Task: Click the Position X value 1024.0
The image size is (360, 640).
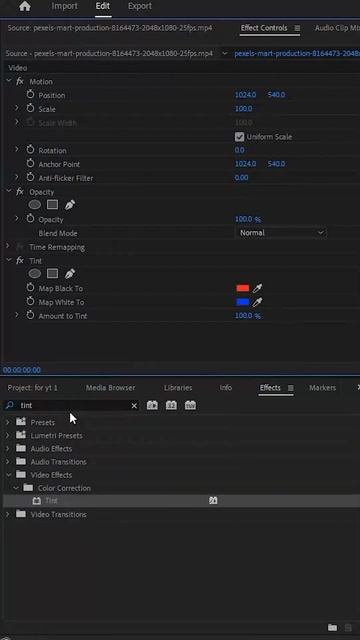Action: (x=245, y=95)
